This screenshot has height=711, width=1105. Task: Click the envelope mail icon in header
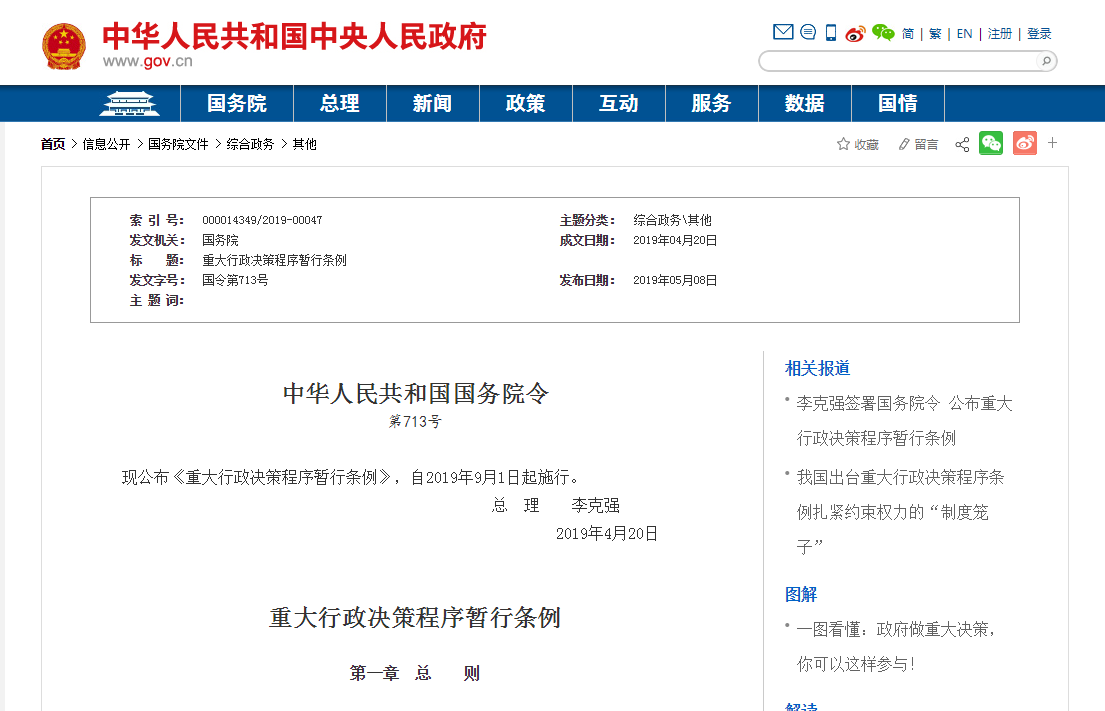783,32
